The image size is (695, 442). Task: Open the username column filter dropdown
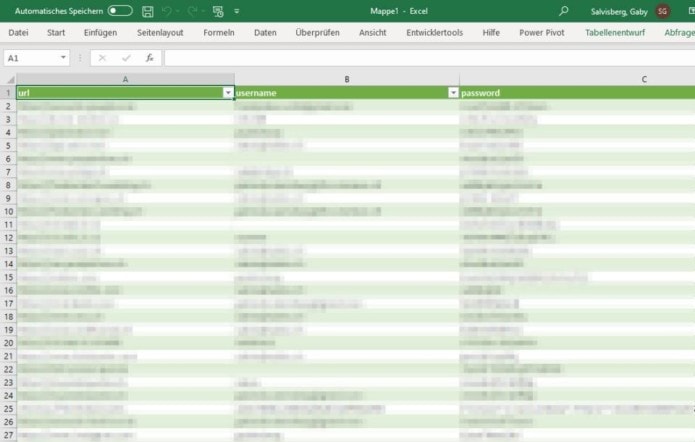[x=453, y=93]
